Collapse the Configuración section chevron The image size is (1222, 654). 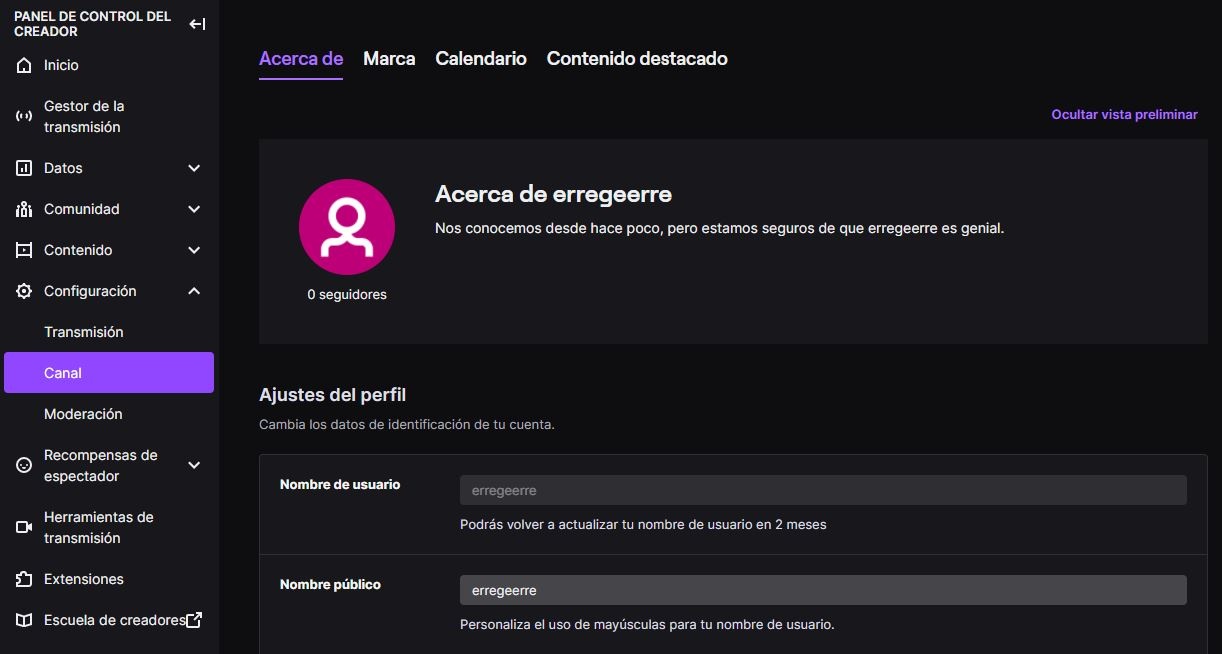coord(193,290)
